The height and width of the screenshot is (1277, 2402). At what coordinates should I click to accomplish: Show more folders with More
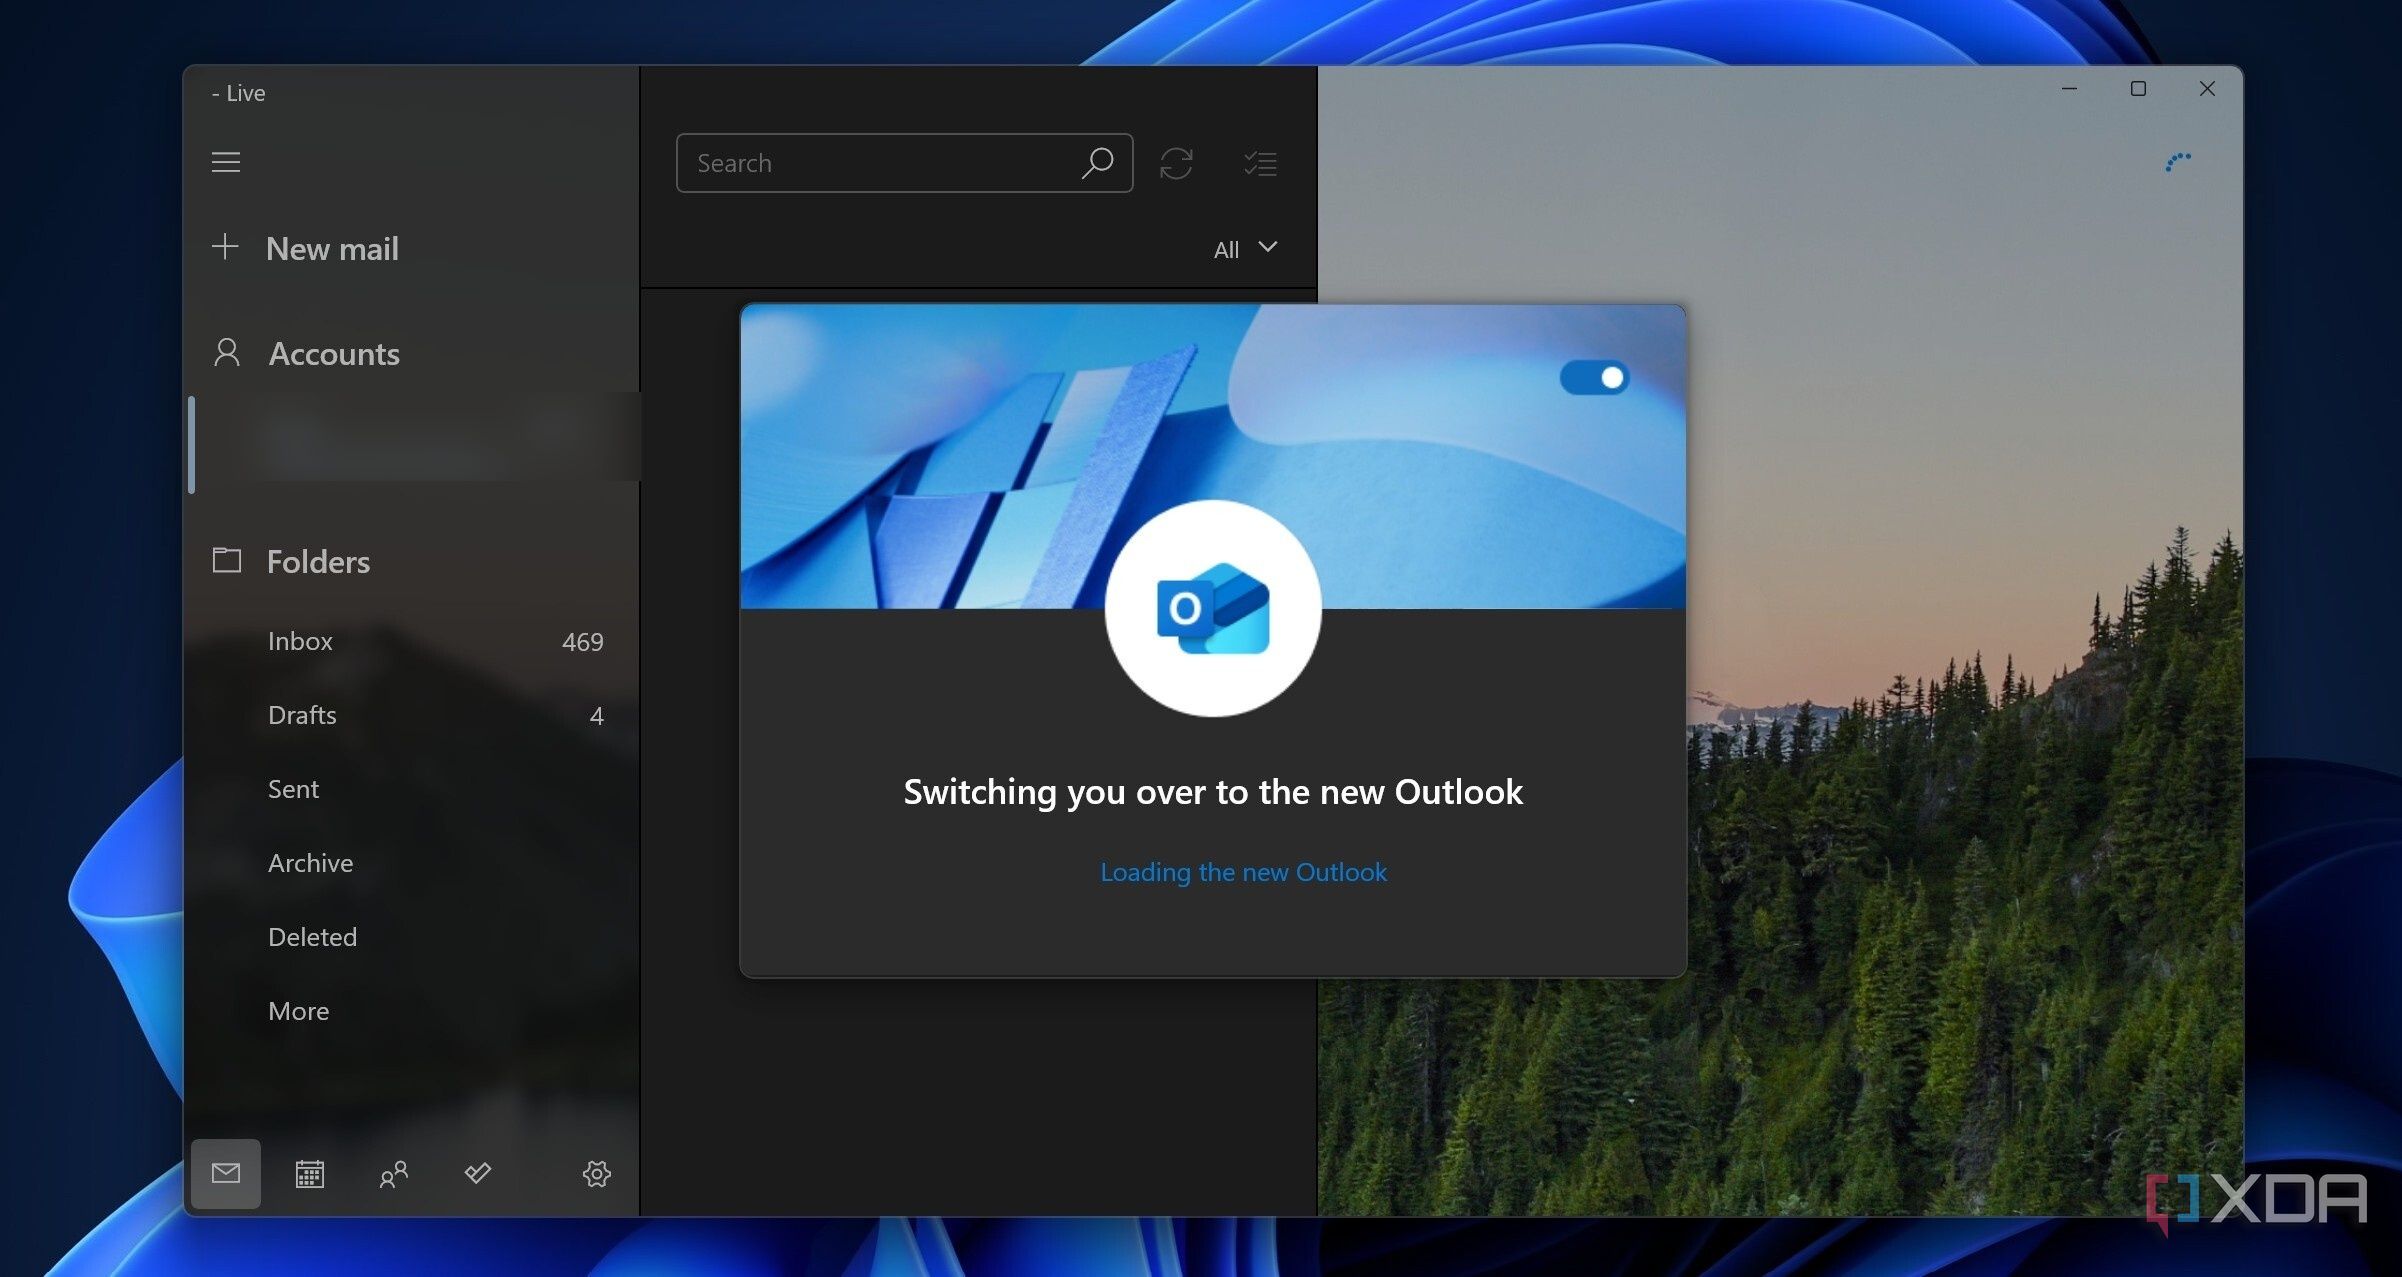(x=298, y=1010)
